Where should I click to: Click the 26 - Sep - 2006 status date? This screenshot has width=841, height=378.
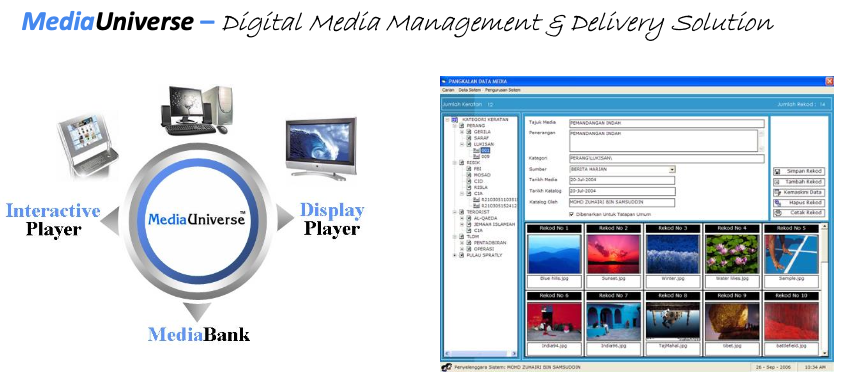click(x=773, y=367)
